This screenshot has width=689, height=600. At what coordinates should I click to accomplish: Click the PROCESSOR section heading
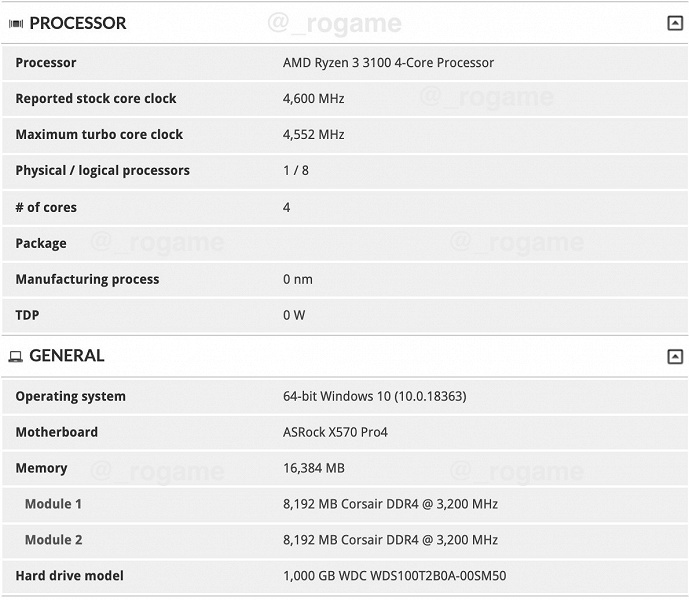tap(78, 23)
